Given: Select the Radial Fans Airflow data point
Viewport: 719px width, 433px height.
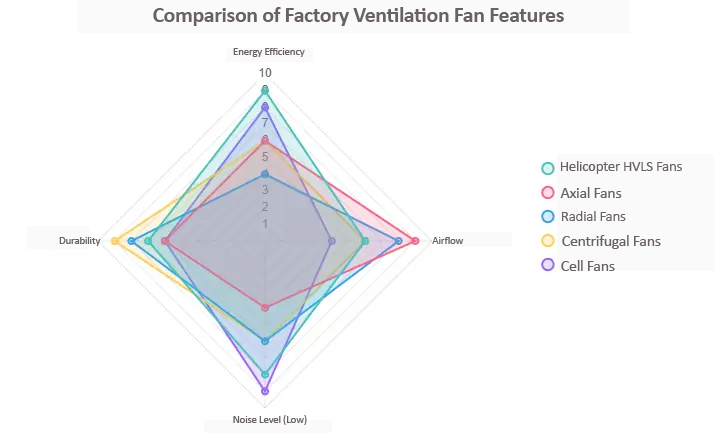Looking at the screenshot, I should pyautogui.click(x=399, y=241).
